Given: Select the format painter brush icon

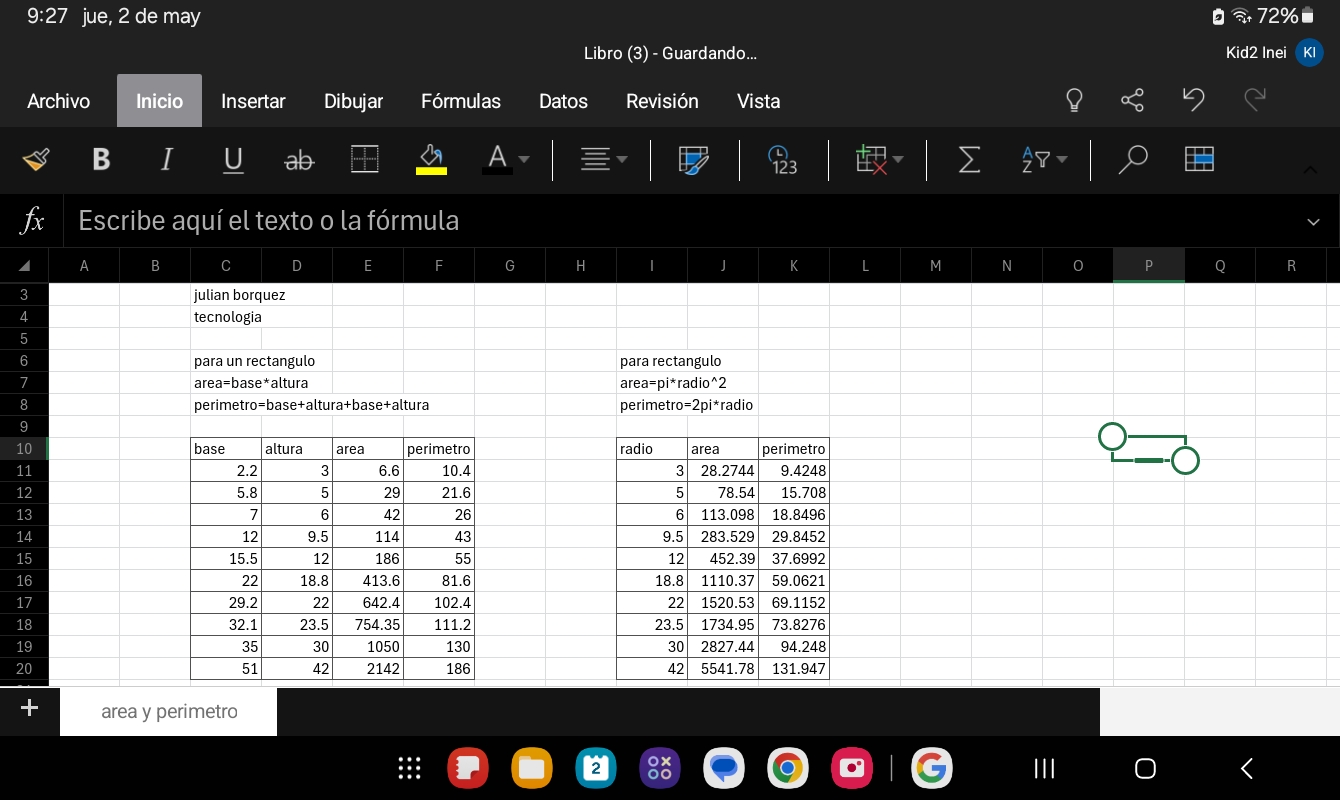Looking at the screenshot, I should pos(36,159).
